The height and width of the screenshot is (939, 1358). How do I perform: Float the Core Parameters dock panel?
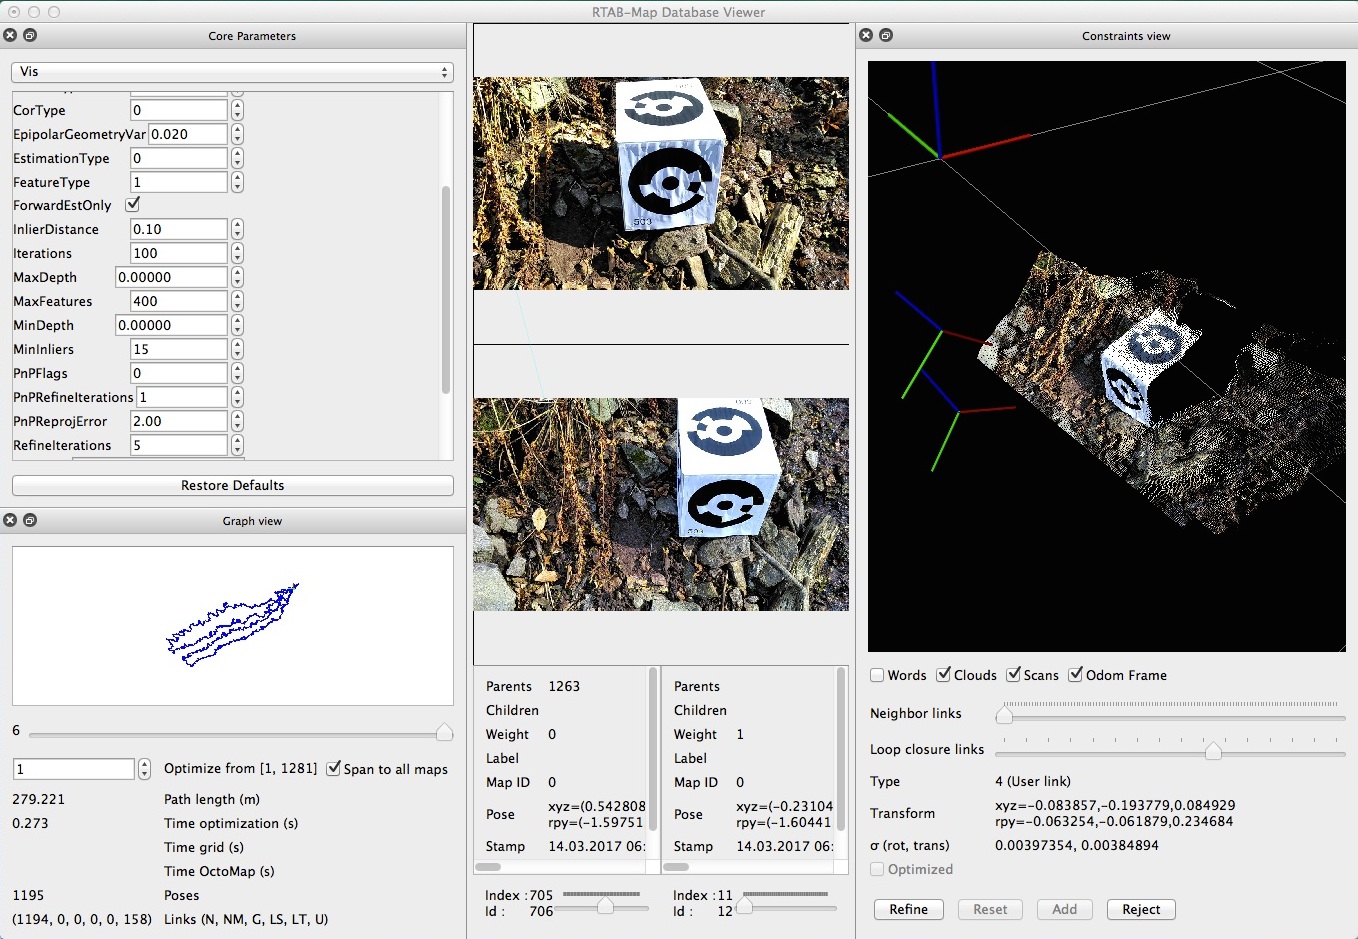click(x=30, y=35)
